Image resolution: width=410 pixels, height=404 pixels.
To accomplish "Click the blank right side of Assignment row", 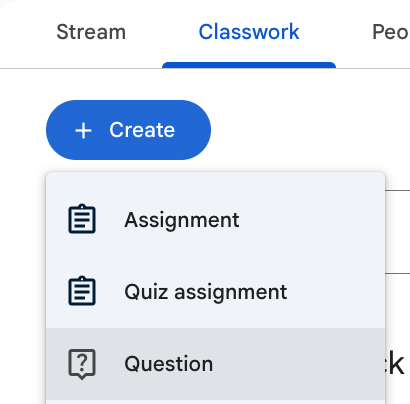I will click(313, 220).
